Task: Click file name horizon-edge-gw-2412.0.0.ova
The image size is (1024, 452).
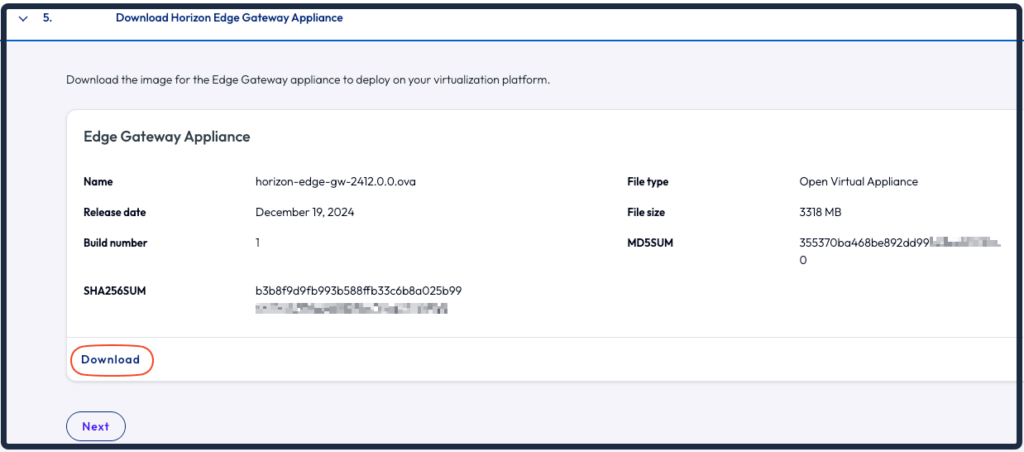Action: [x=336, y=182]
